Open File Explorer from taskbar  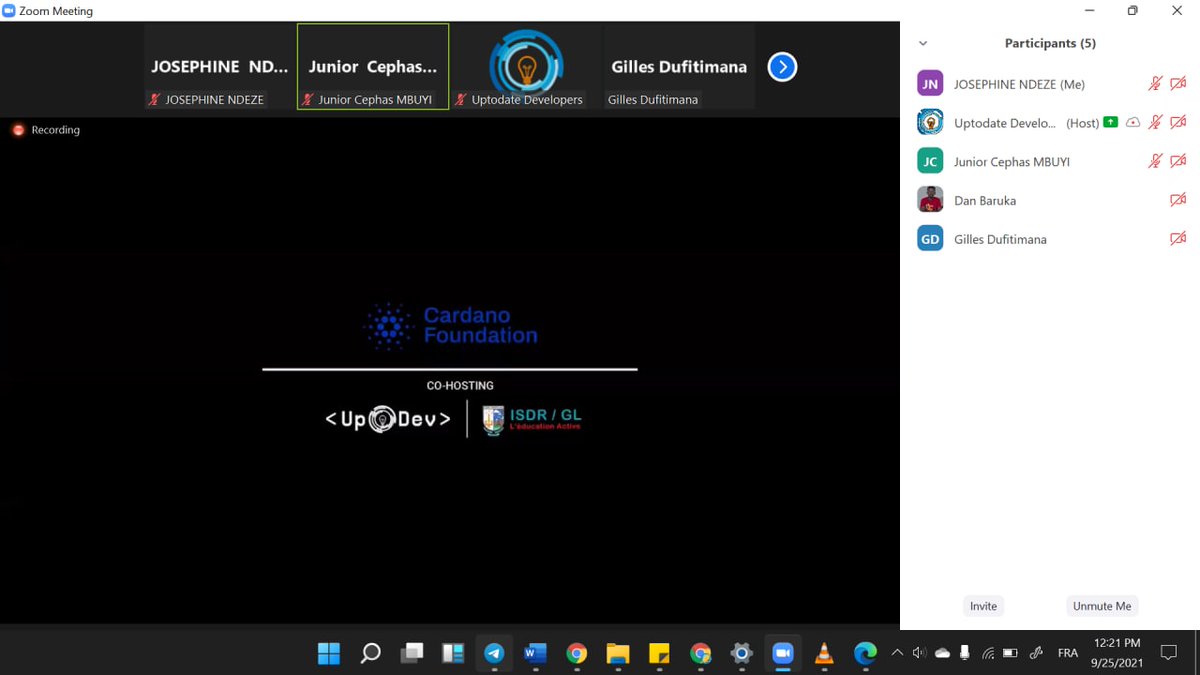tap(618, 654)
